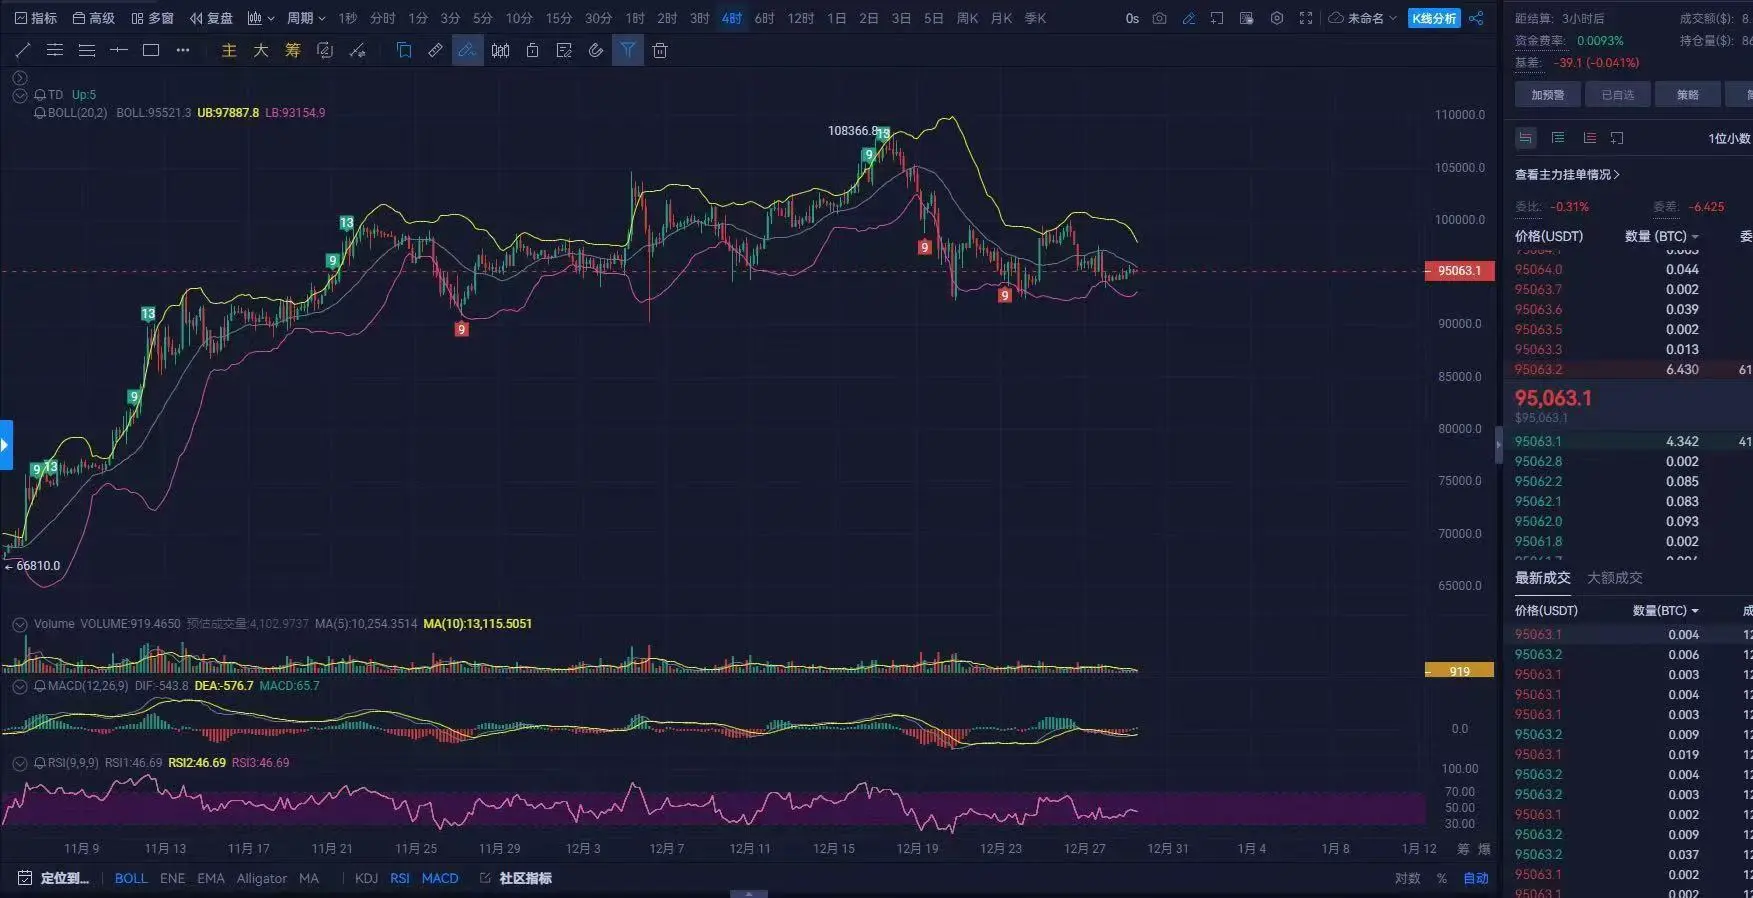Toggle the MACD sub-indicator in bottom bar
Image resolution: width=1753 pixels, height=898 pixels.
click(440, 878)
